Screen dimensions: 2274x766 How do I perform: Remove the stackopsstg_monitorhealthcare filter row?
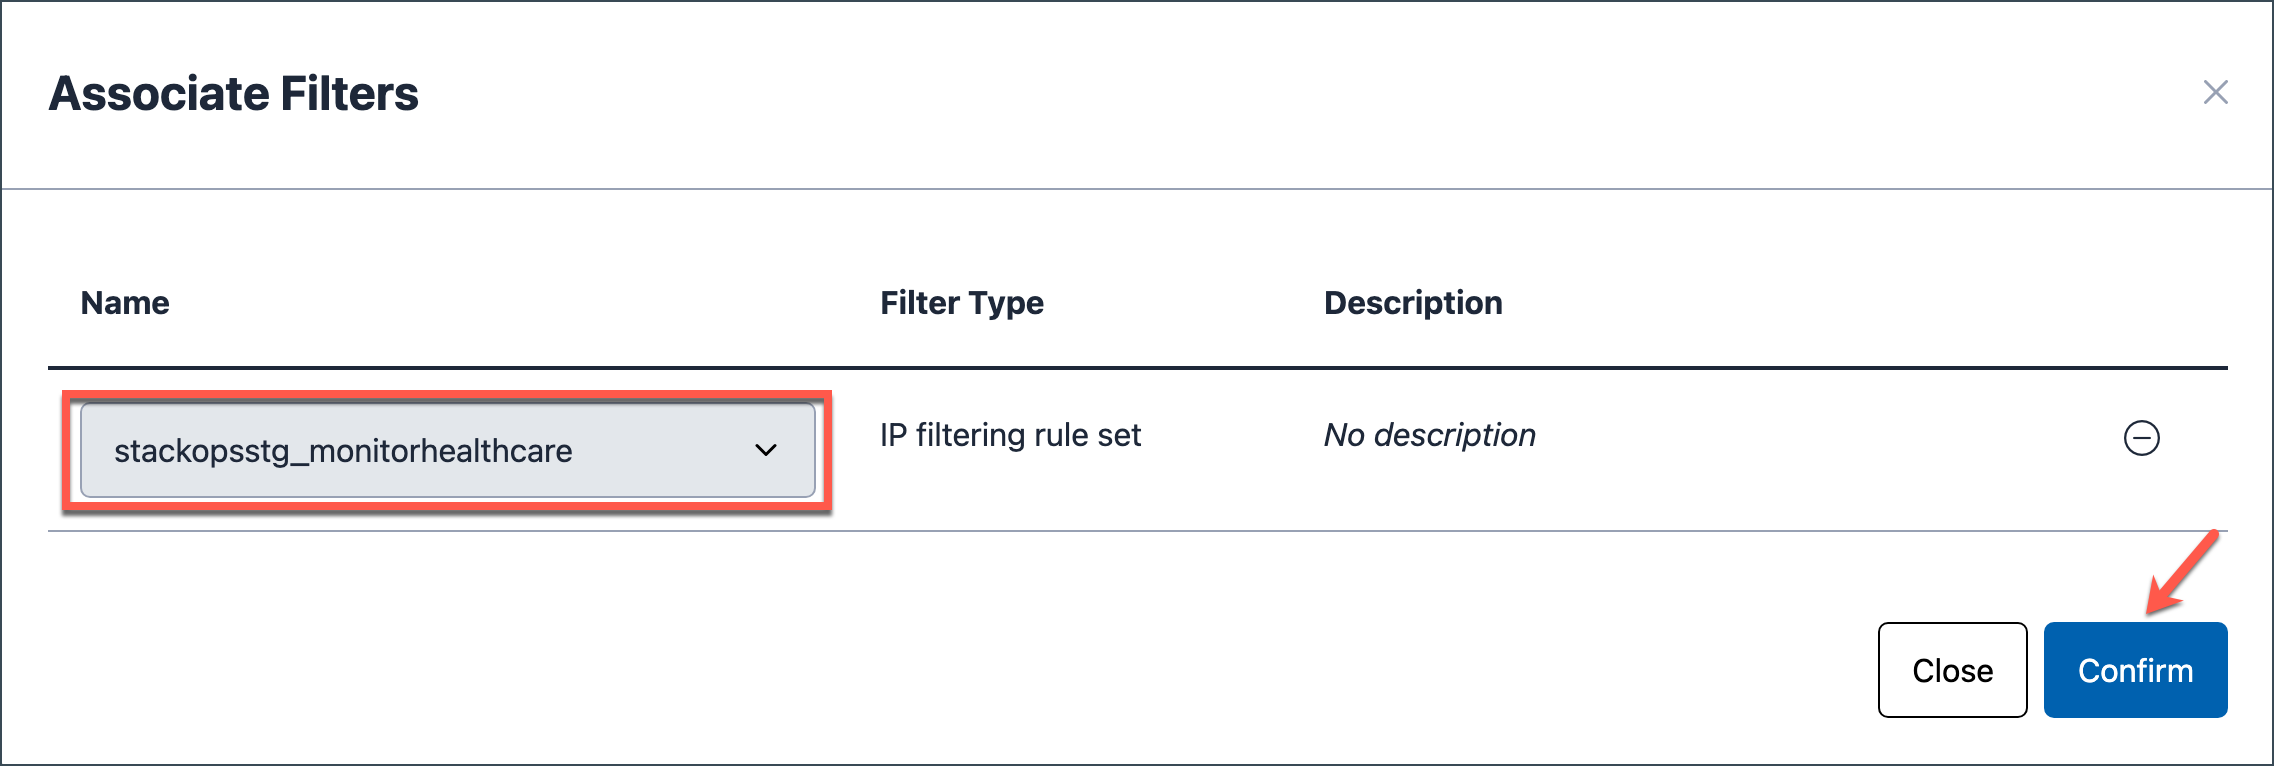(2141, 438)
